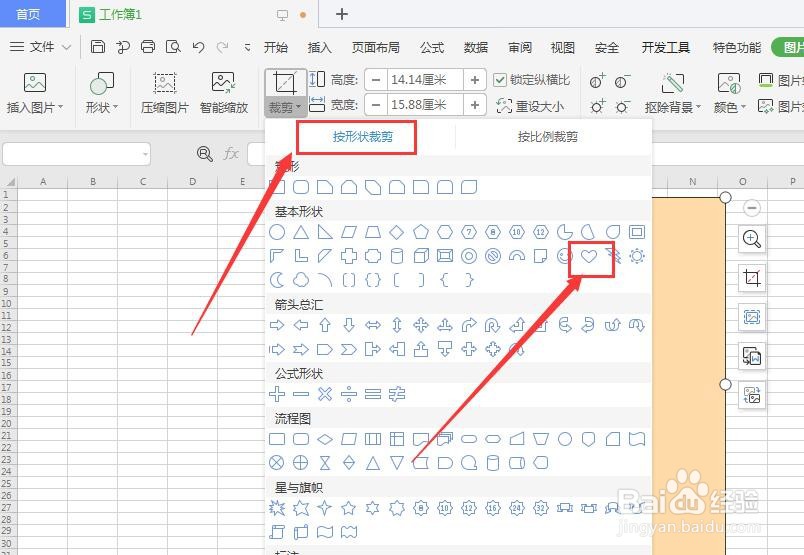Click the zoom magnifier next to fx
This screenshot has height=555, width=804.
(205, 153)
